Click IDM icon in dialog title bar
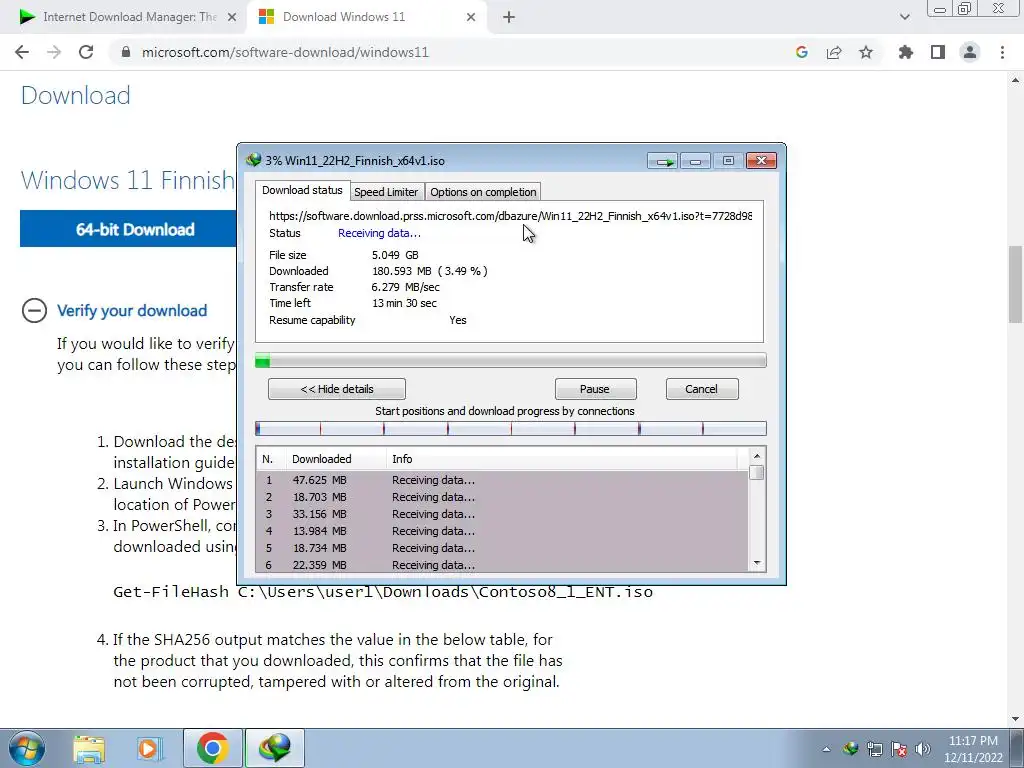 pos(253,160)
